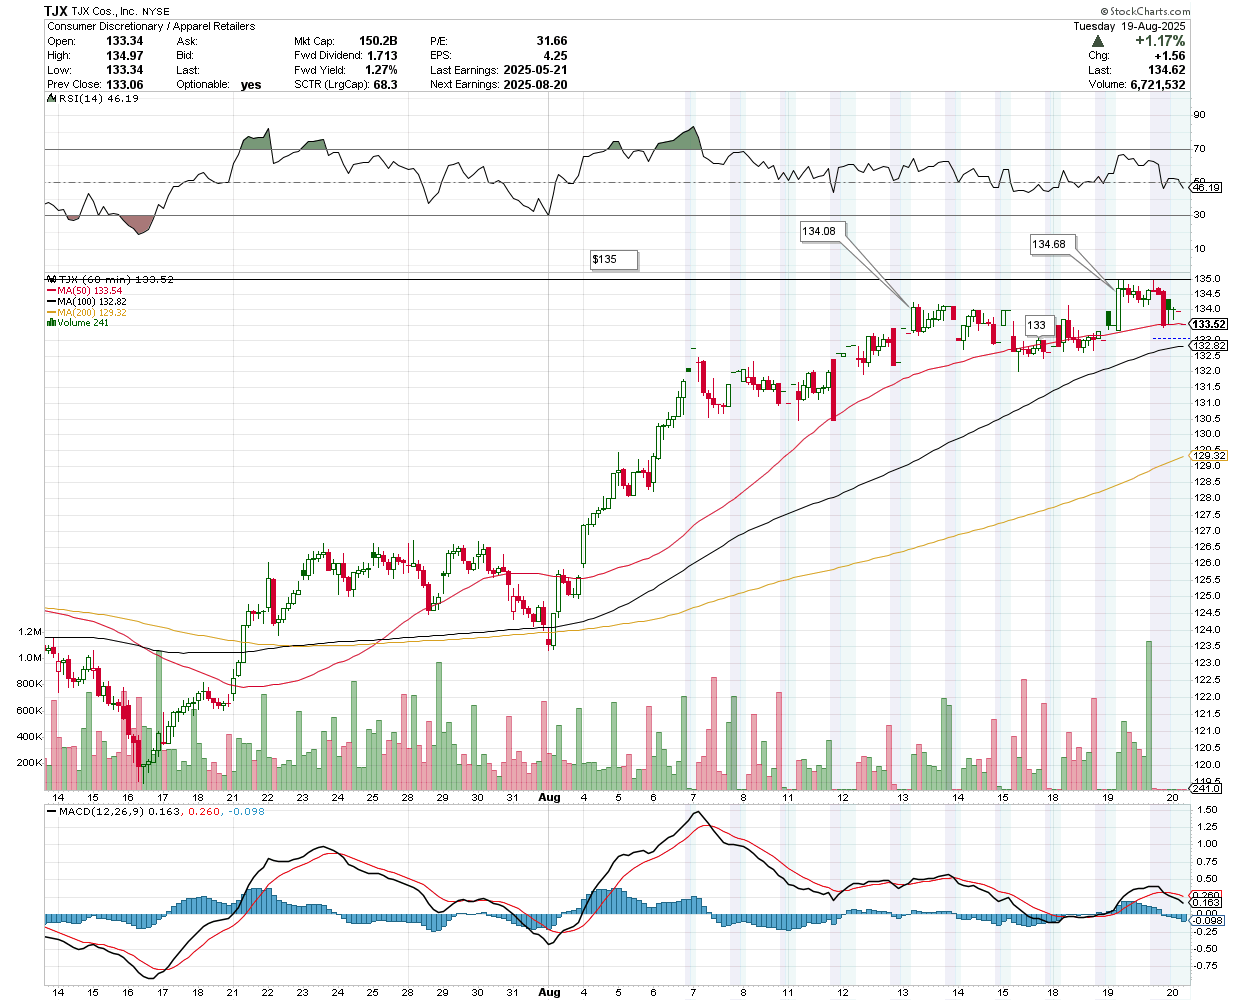
Task: Click the High value 134.97
Action: [x=125, y=56]
